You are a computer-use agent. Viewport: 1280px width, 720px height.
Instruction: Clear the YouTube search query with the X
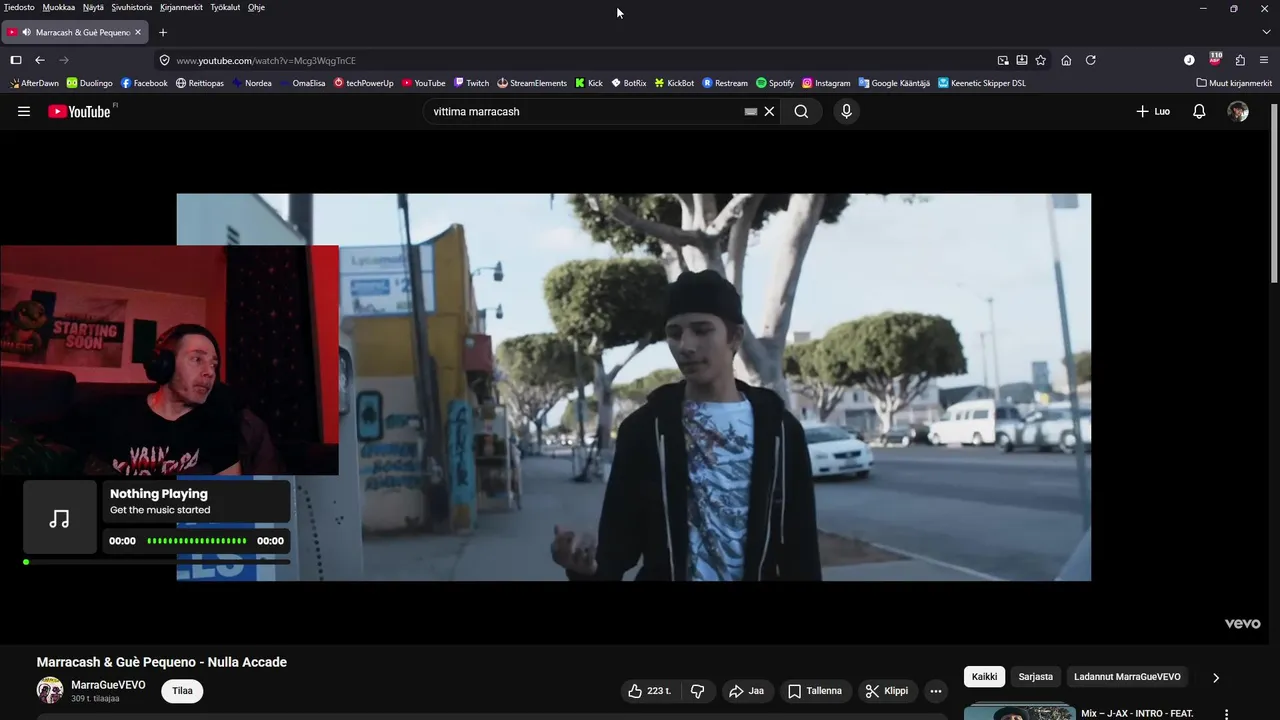point(769,112)
